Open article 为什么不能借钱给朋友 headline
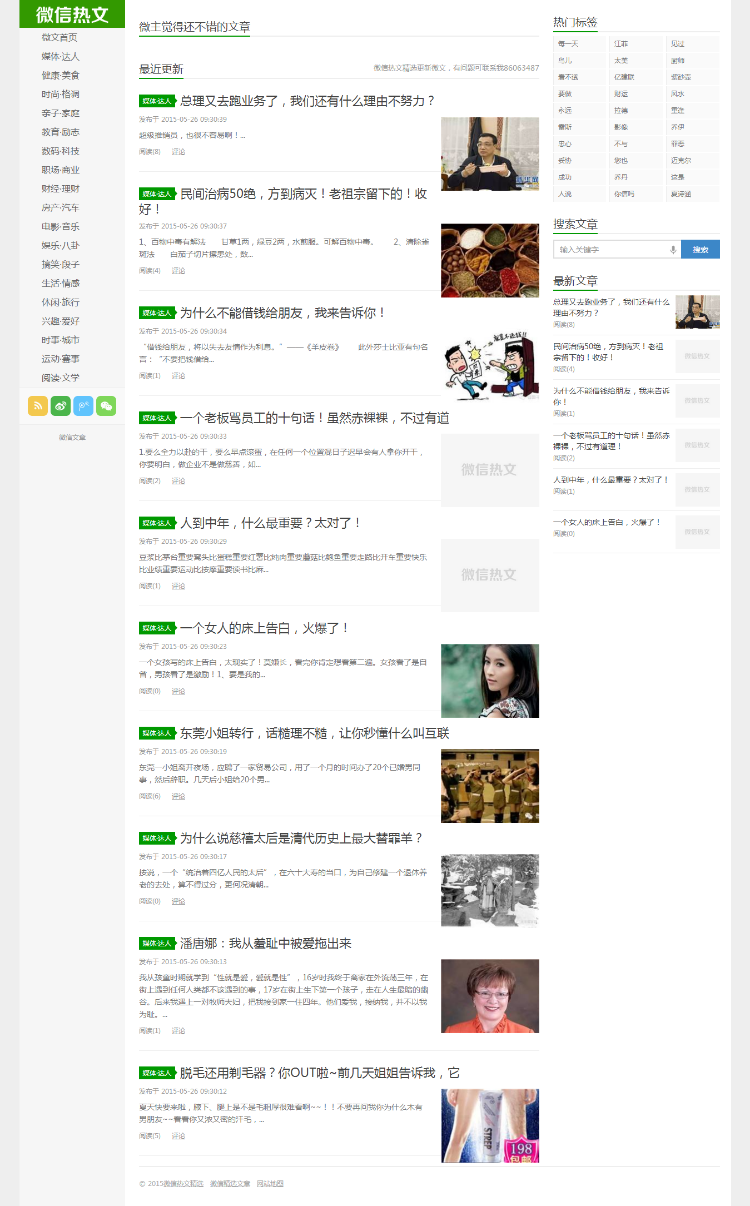 pos(283,313)
